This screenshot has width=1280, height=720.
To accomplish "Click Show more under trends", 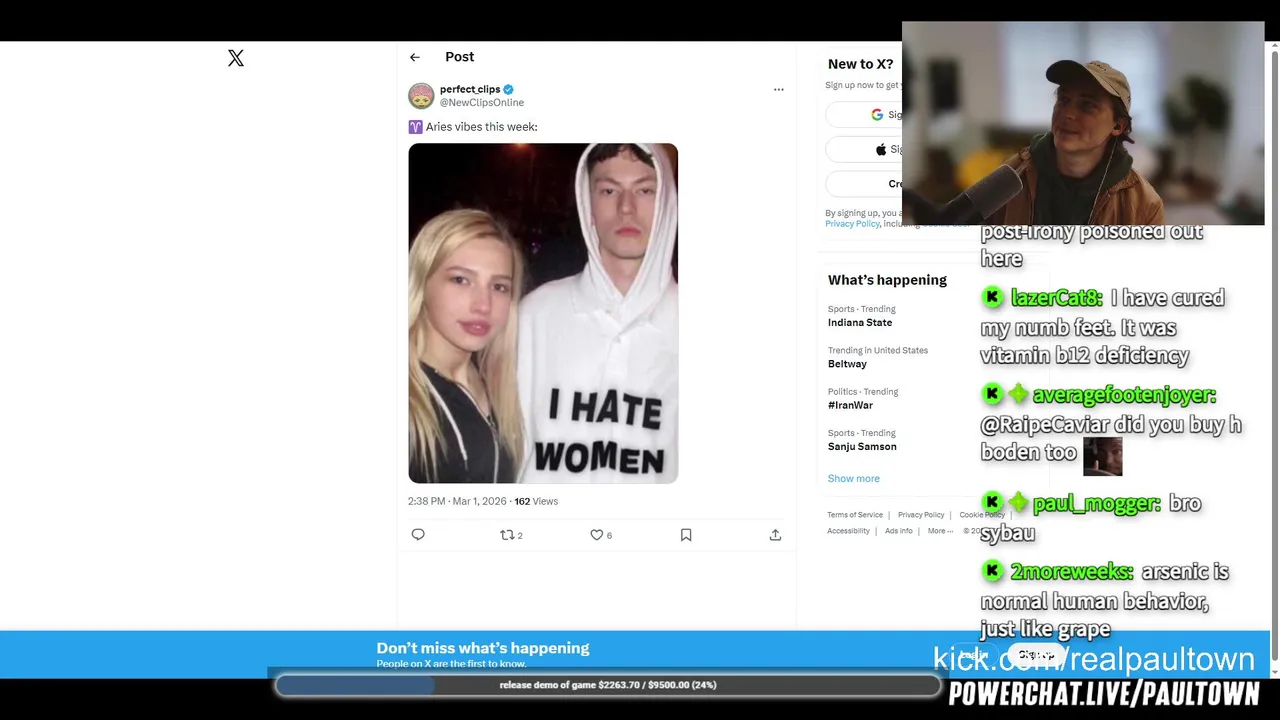I will (x=854, y=478).
